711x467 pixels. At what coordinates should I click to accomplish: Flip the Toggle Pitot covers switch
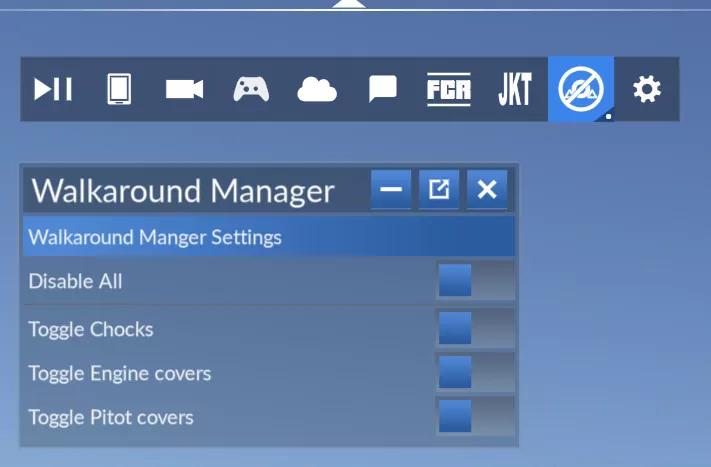point(475,416)
